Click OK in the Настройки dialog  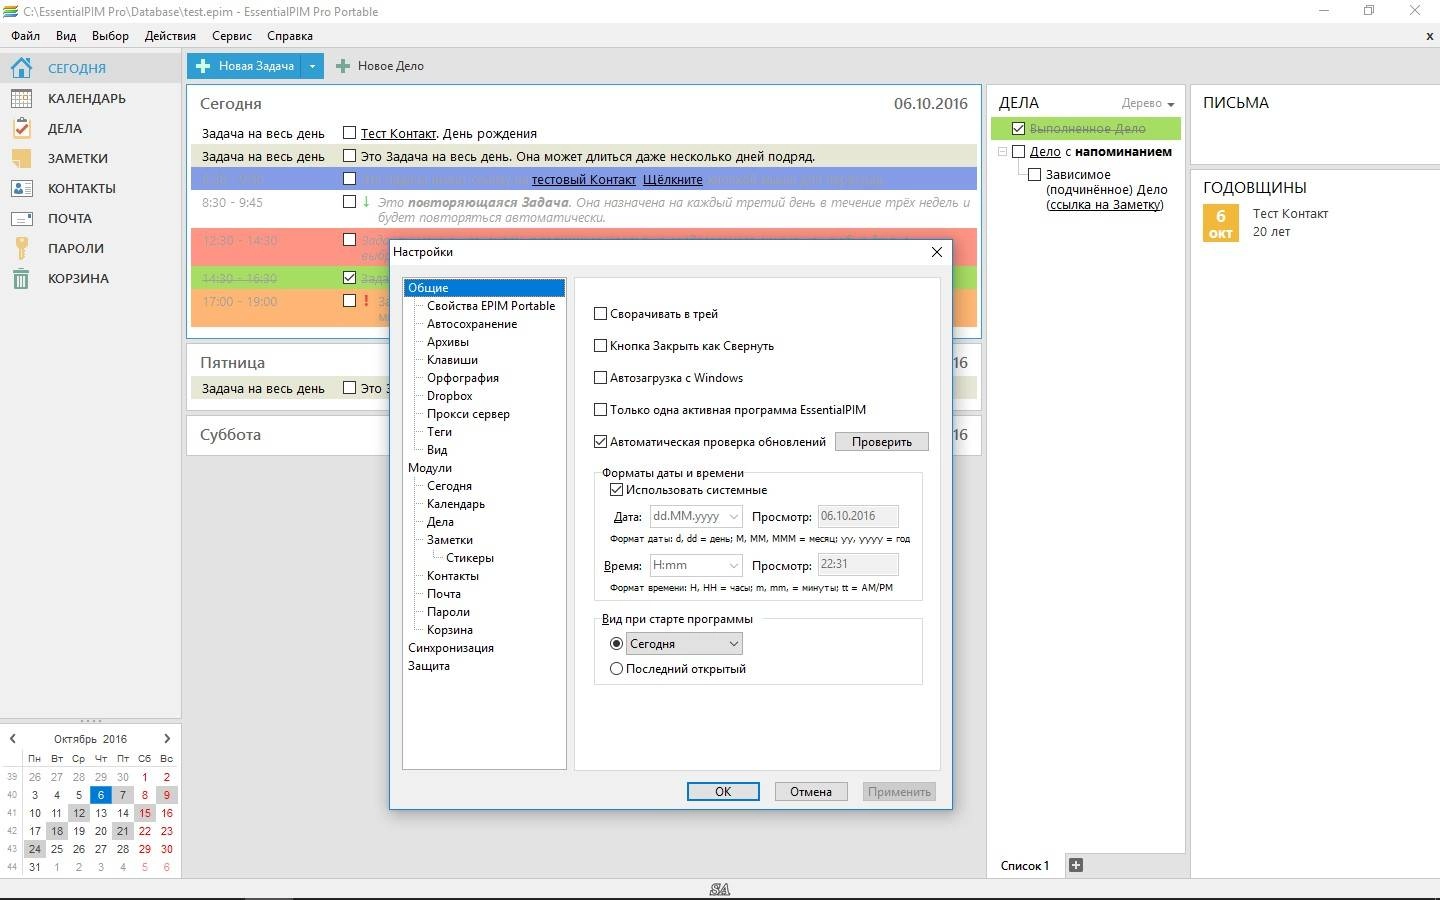coord(723,792)
